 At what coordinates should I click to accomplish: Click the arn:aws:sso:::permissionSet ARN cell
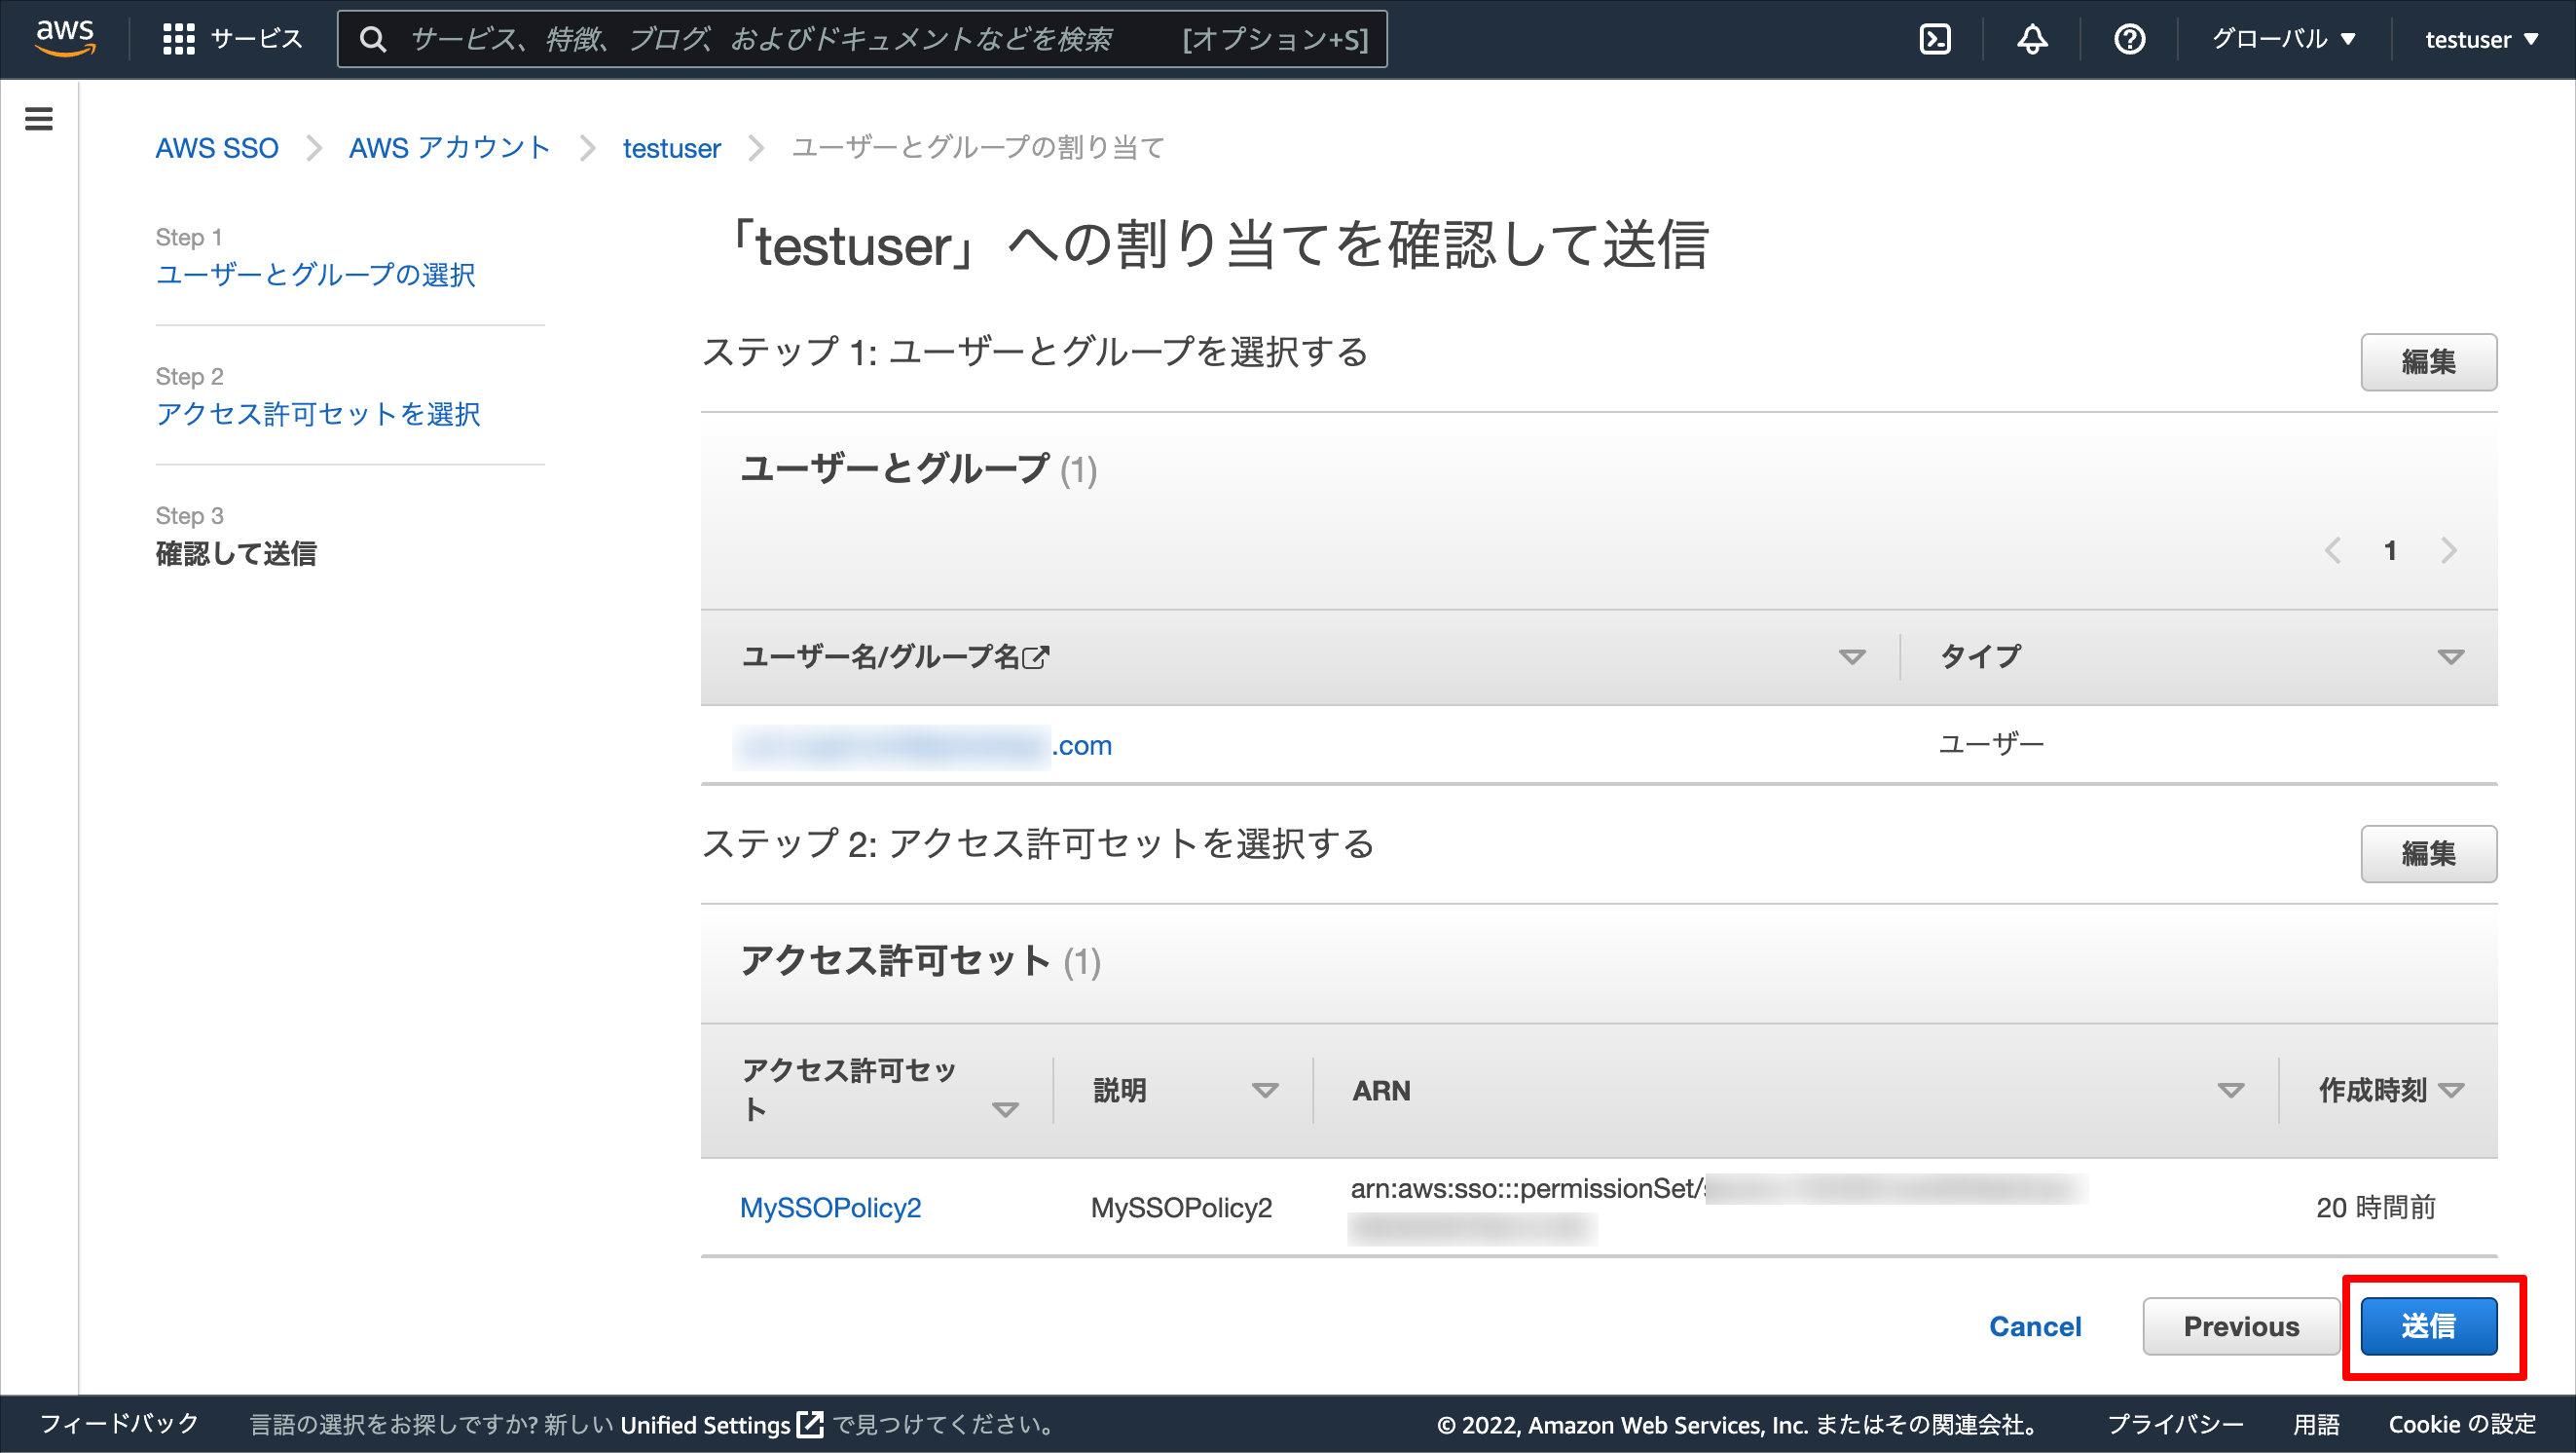coord(1717,1207)
